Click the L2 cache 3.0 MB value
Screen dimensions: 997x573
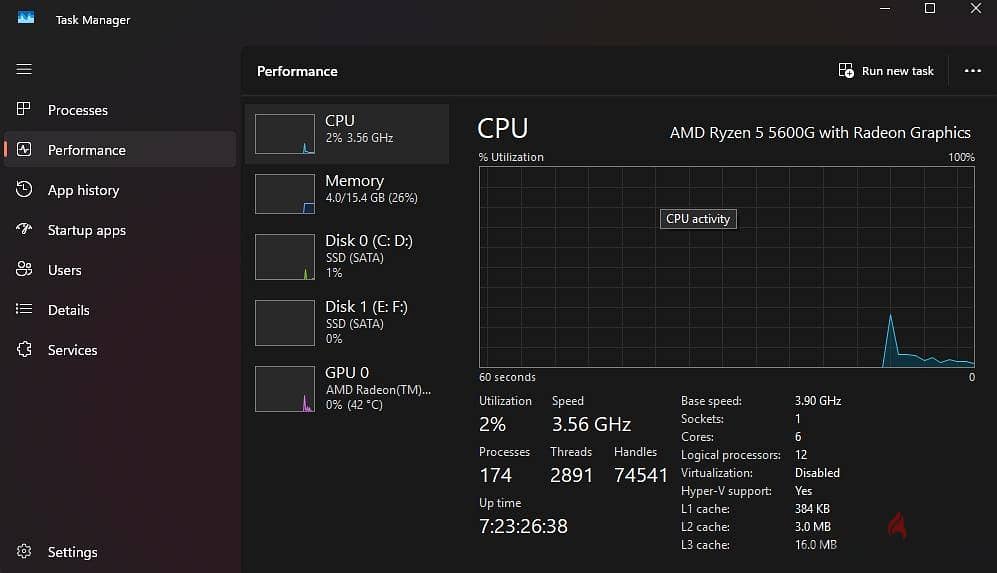pos(813,527)
